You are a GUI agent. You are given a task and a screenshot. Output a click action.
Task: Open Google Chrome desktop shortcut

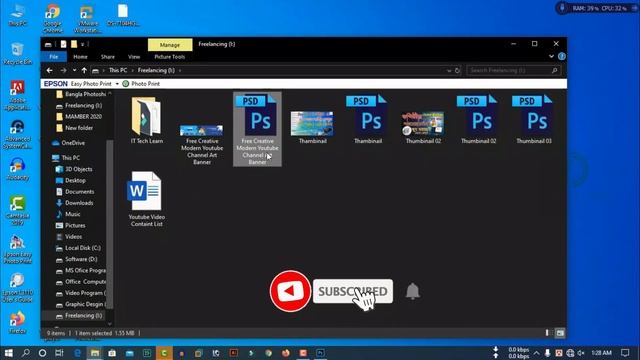pyautogui.click(x=53, y=18)
